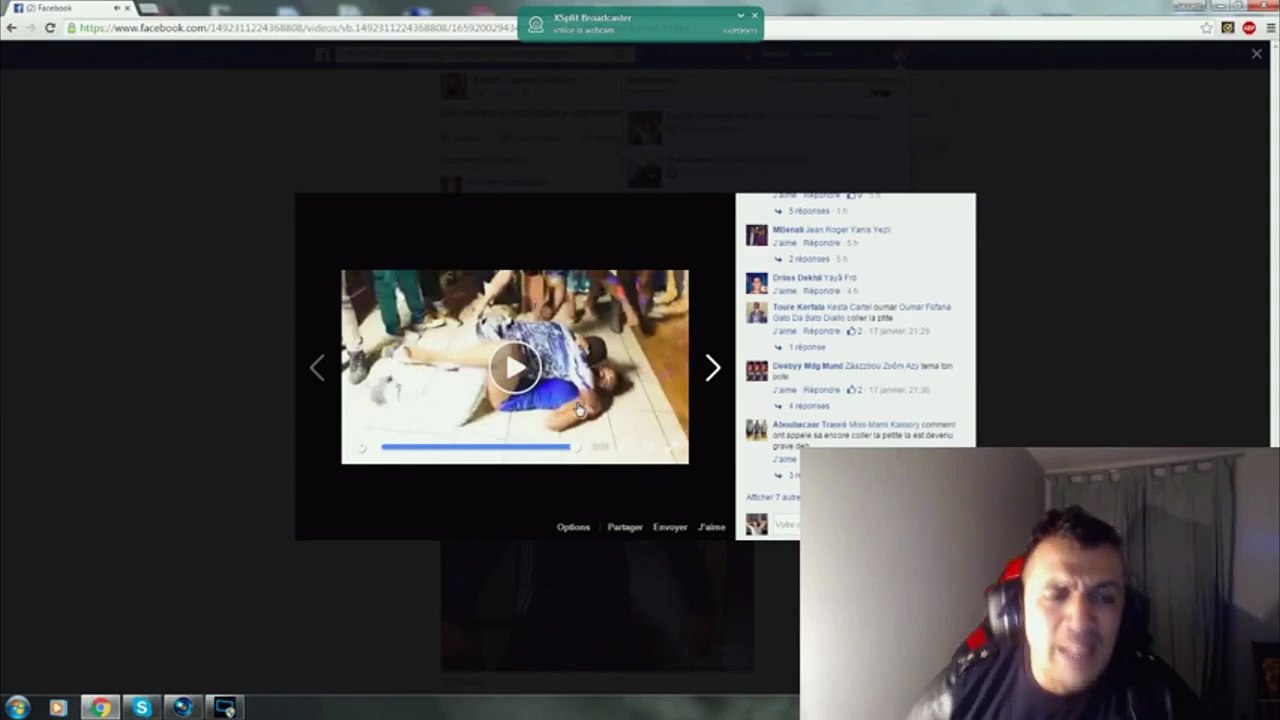1280x720 pixels.
Task: Click Deebyy Mdg Mund's avatar thumbnail
Action: pos(757,371)
